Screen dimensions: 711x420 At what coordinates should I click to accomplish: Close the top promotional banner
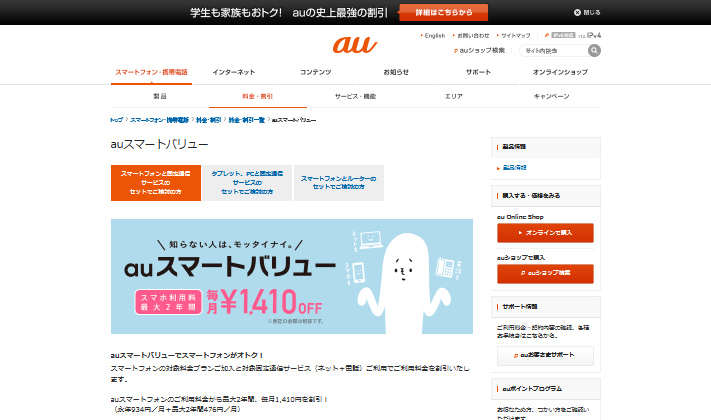tap(587, 12)
